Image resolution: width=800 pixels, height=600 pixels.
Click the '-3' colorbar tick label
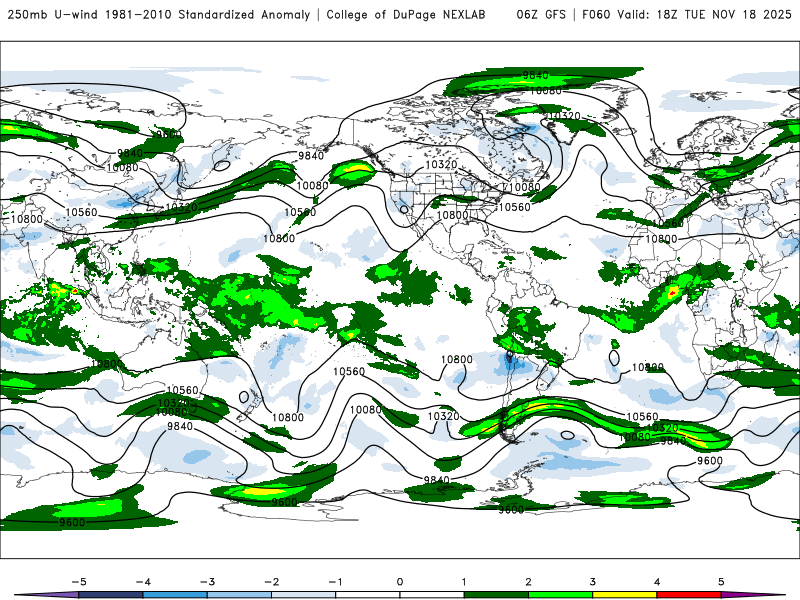pyautogui.click(x=207, y=582)
